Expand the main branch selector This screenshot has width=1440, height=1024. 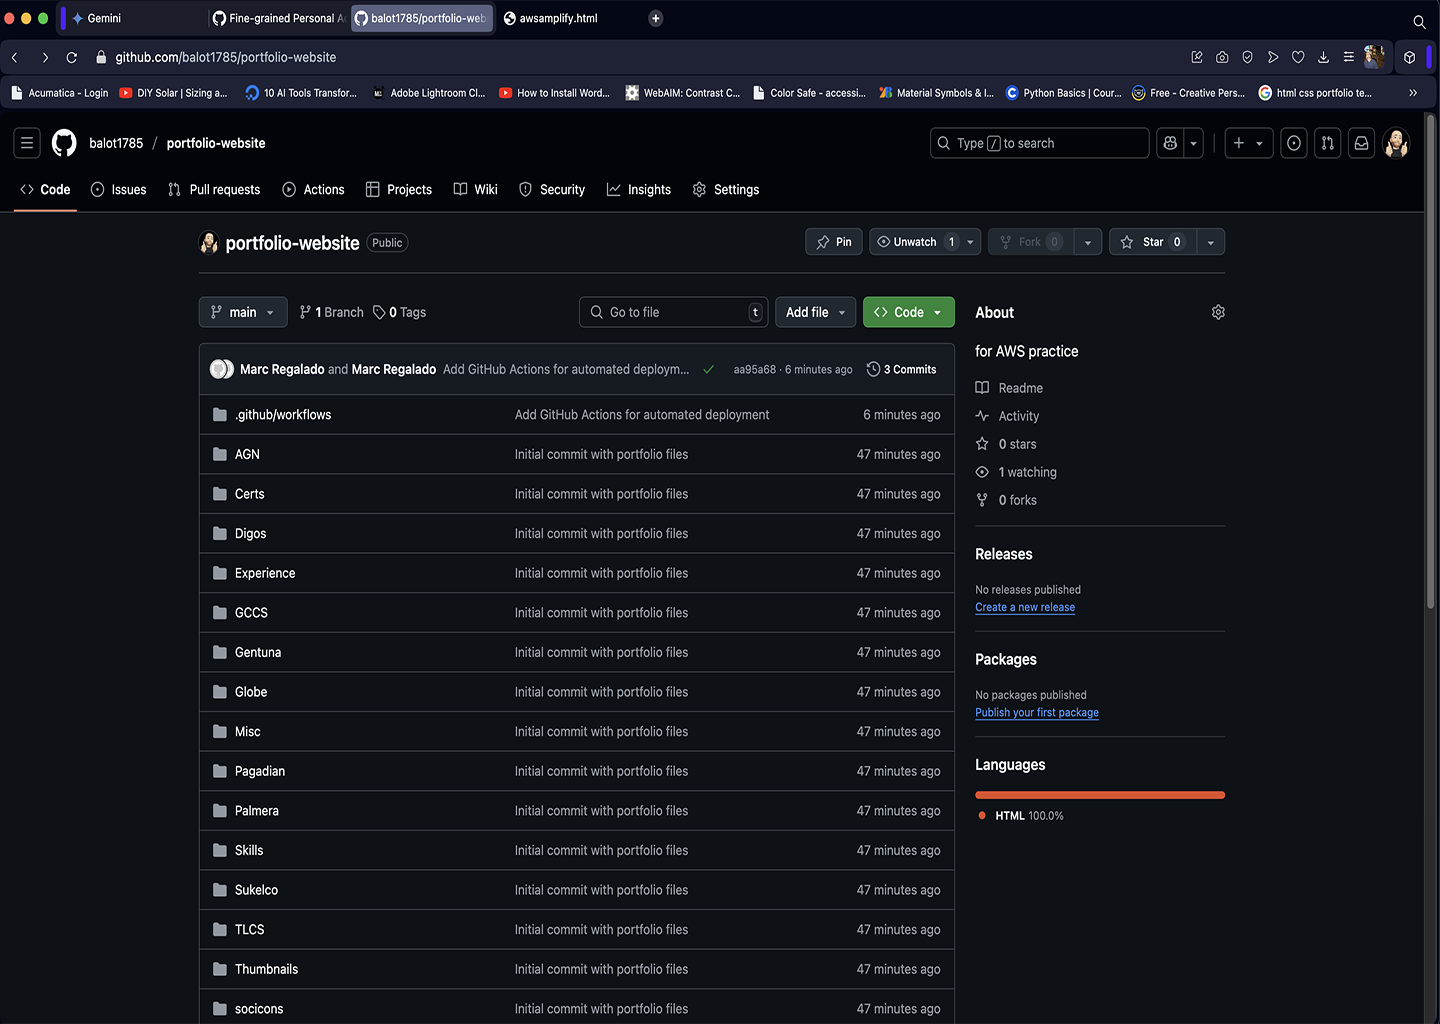tap(243, 312)
